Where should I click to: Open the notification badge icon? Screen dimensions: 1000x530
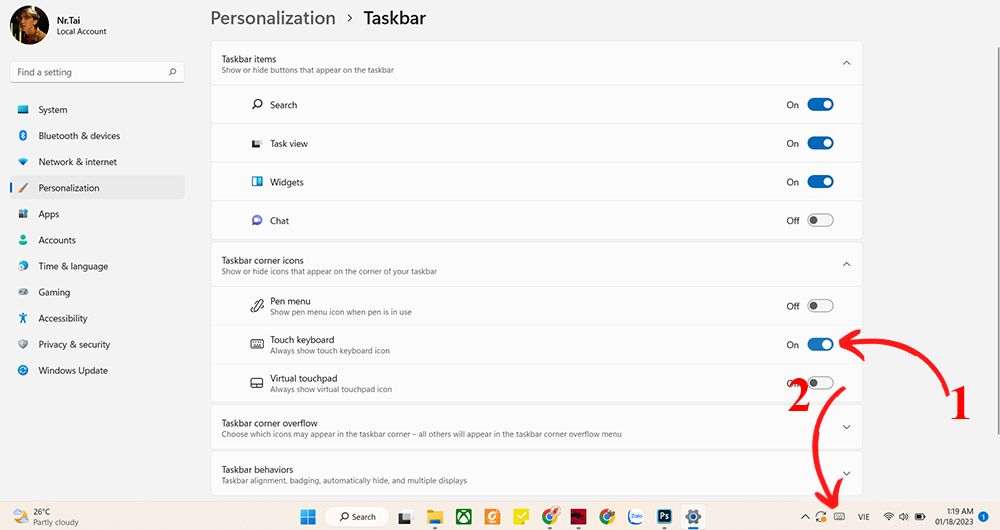click(x=984, y=517)
